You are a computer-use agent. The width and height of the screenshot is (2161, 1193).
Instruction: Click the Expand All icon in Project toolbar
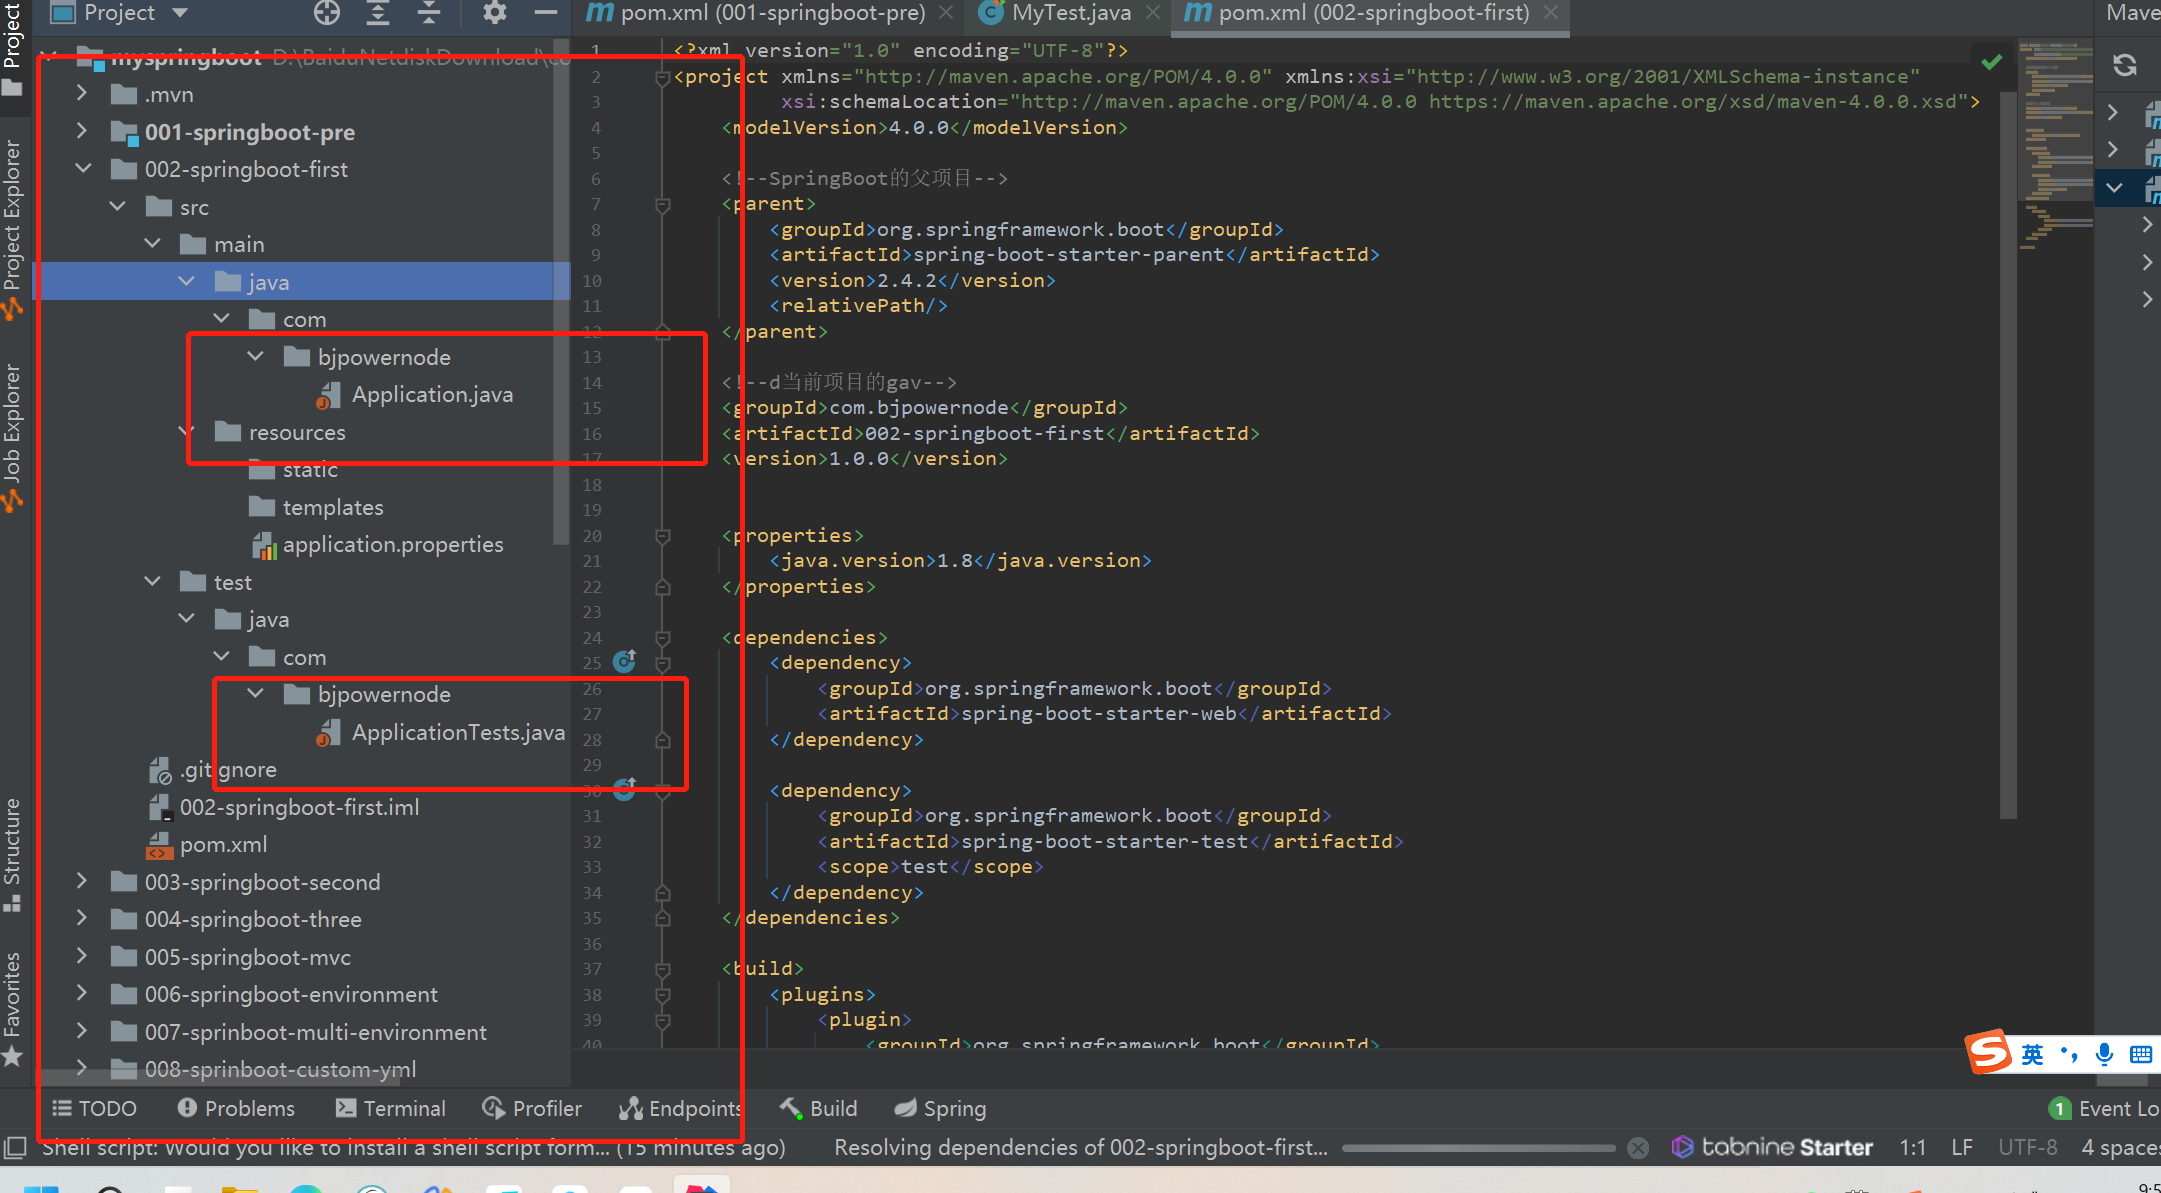click(x=378, y=13)
